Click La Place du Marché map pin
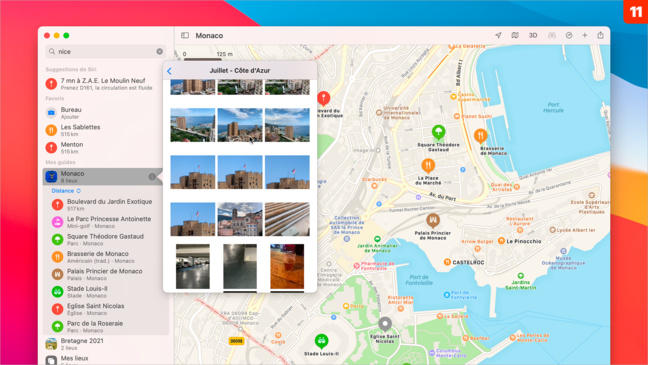The height and width of the screenshot is (365, 648). click(428, 166)
